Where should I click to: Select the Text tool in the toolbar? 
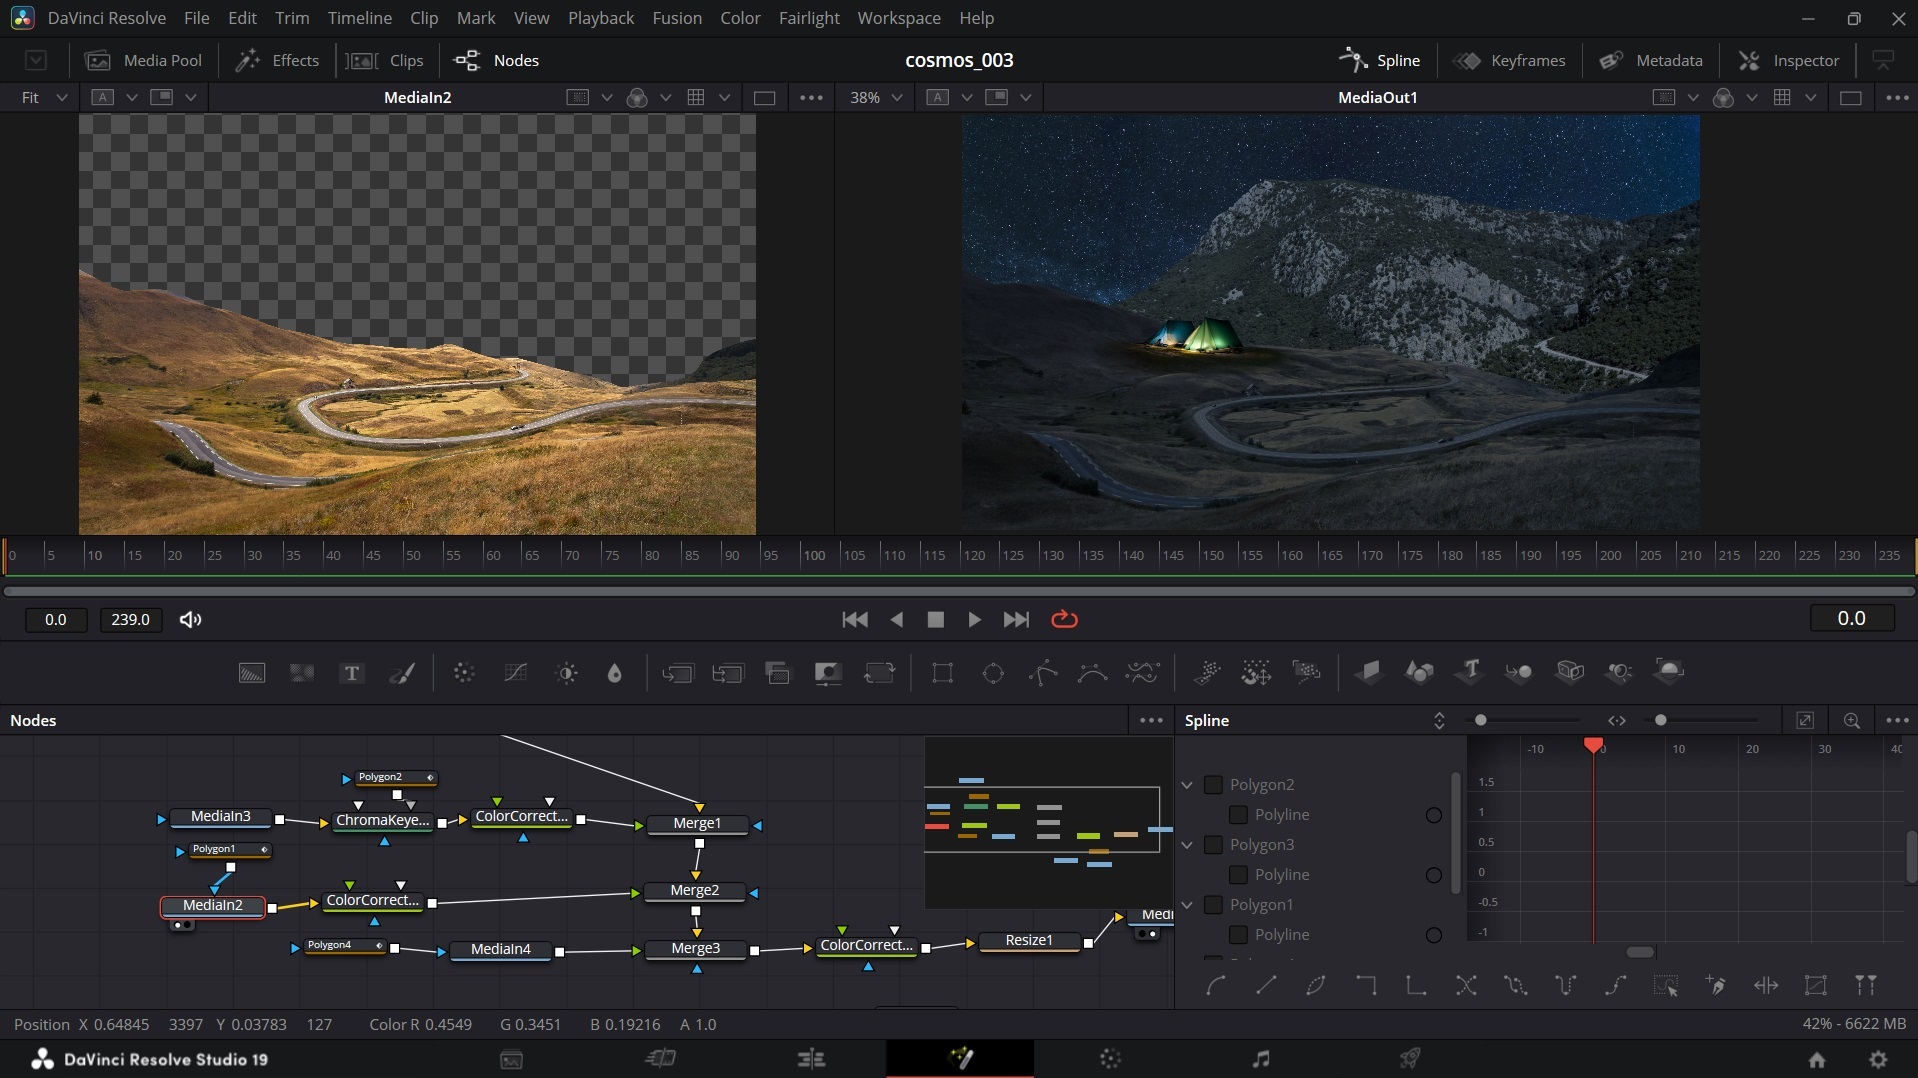point(351,673)
